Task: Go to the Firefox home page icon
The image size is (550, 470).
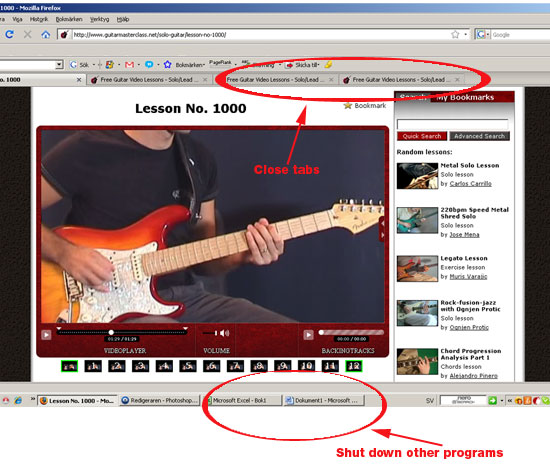Action: (46, 34)
